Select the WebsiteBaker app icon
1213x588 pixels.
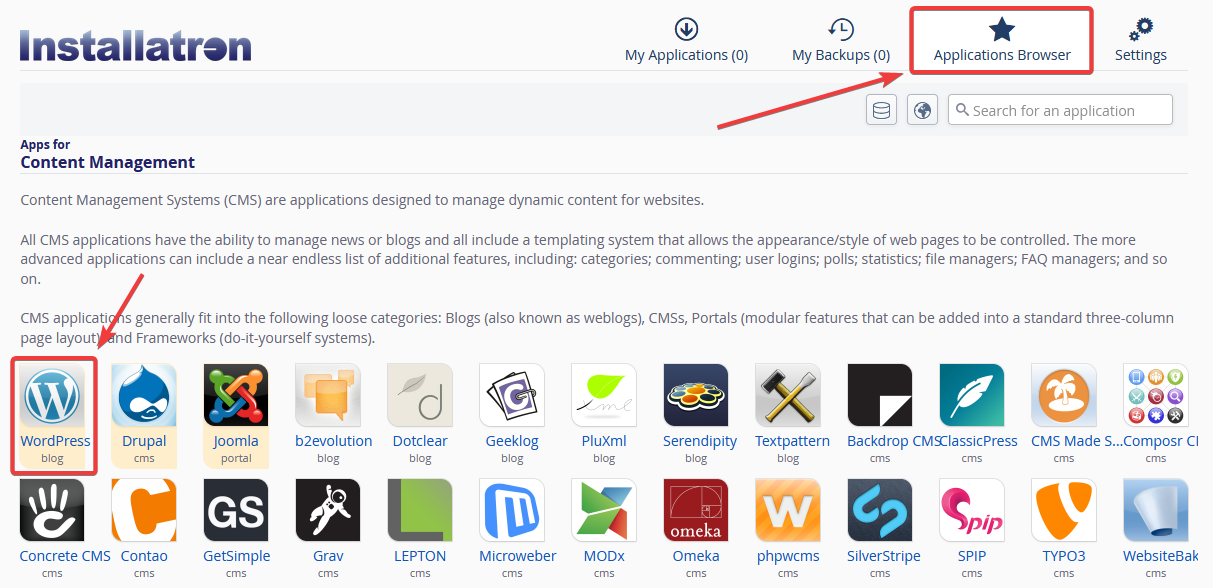pyautogui.click(x=1156, y=510)
